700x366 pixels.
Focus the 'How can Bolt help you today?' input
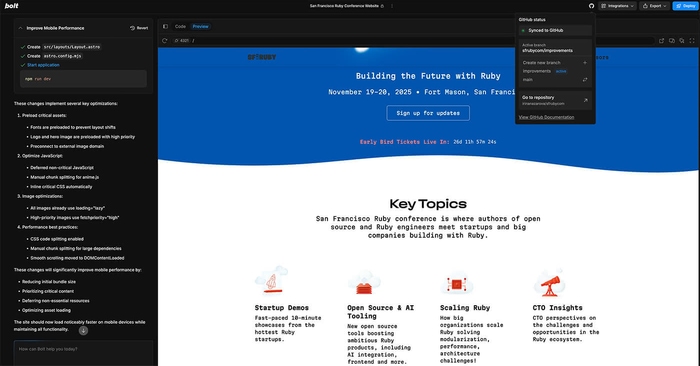pyautogui.click(x=83, y=353)
